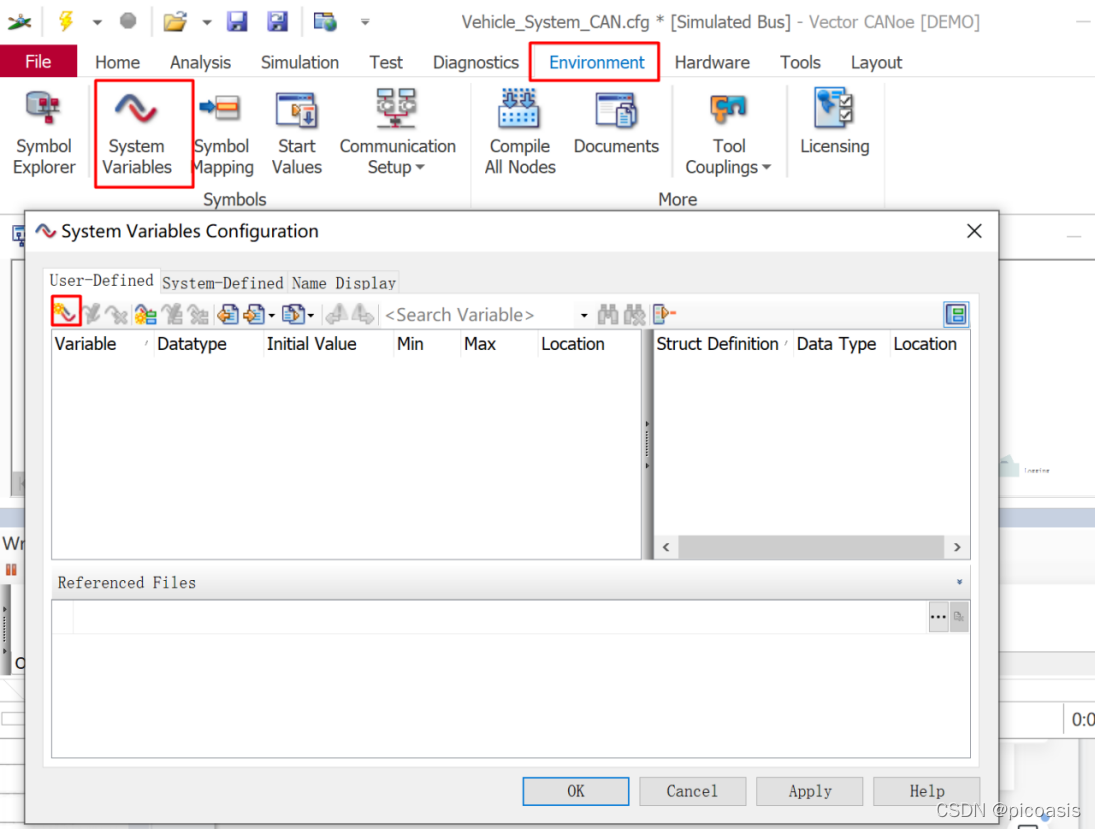The width and height of the screenshot is (1096, 830).
Task: Click the Save As floppy icon
Action: coord(277,22)
